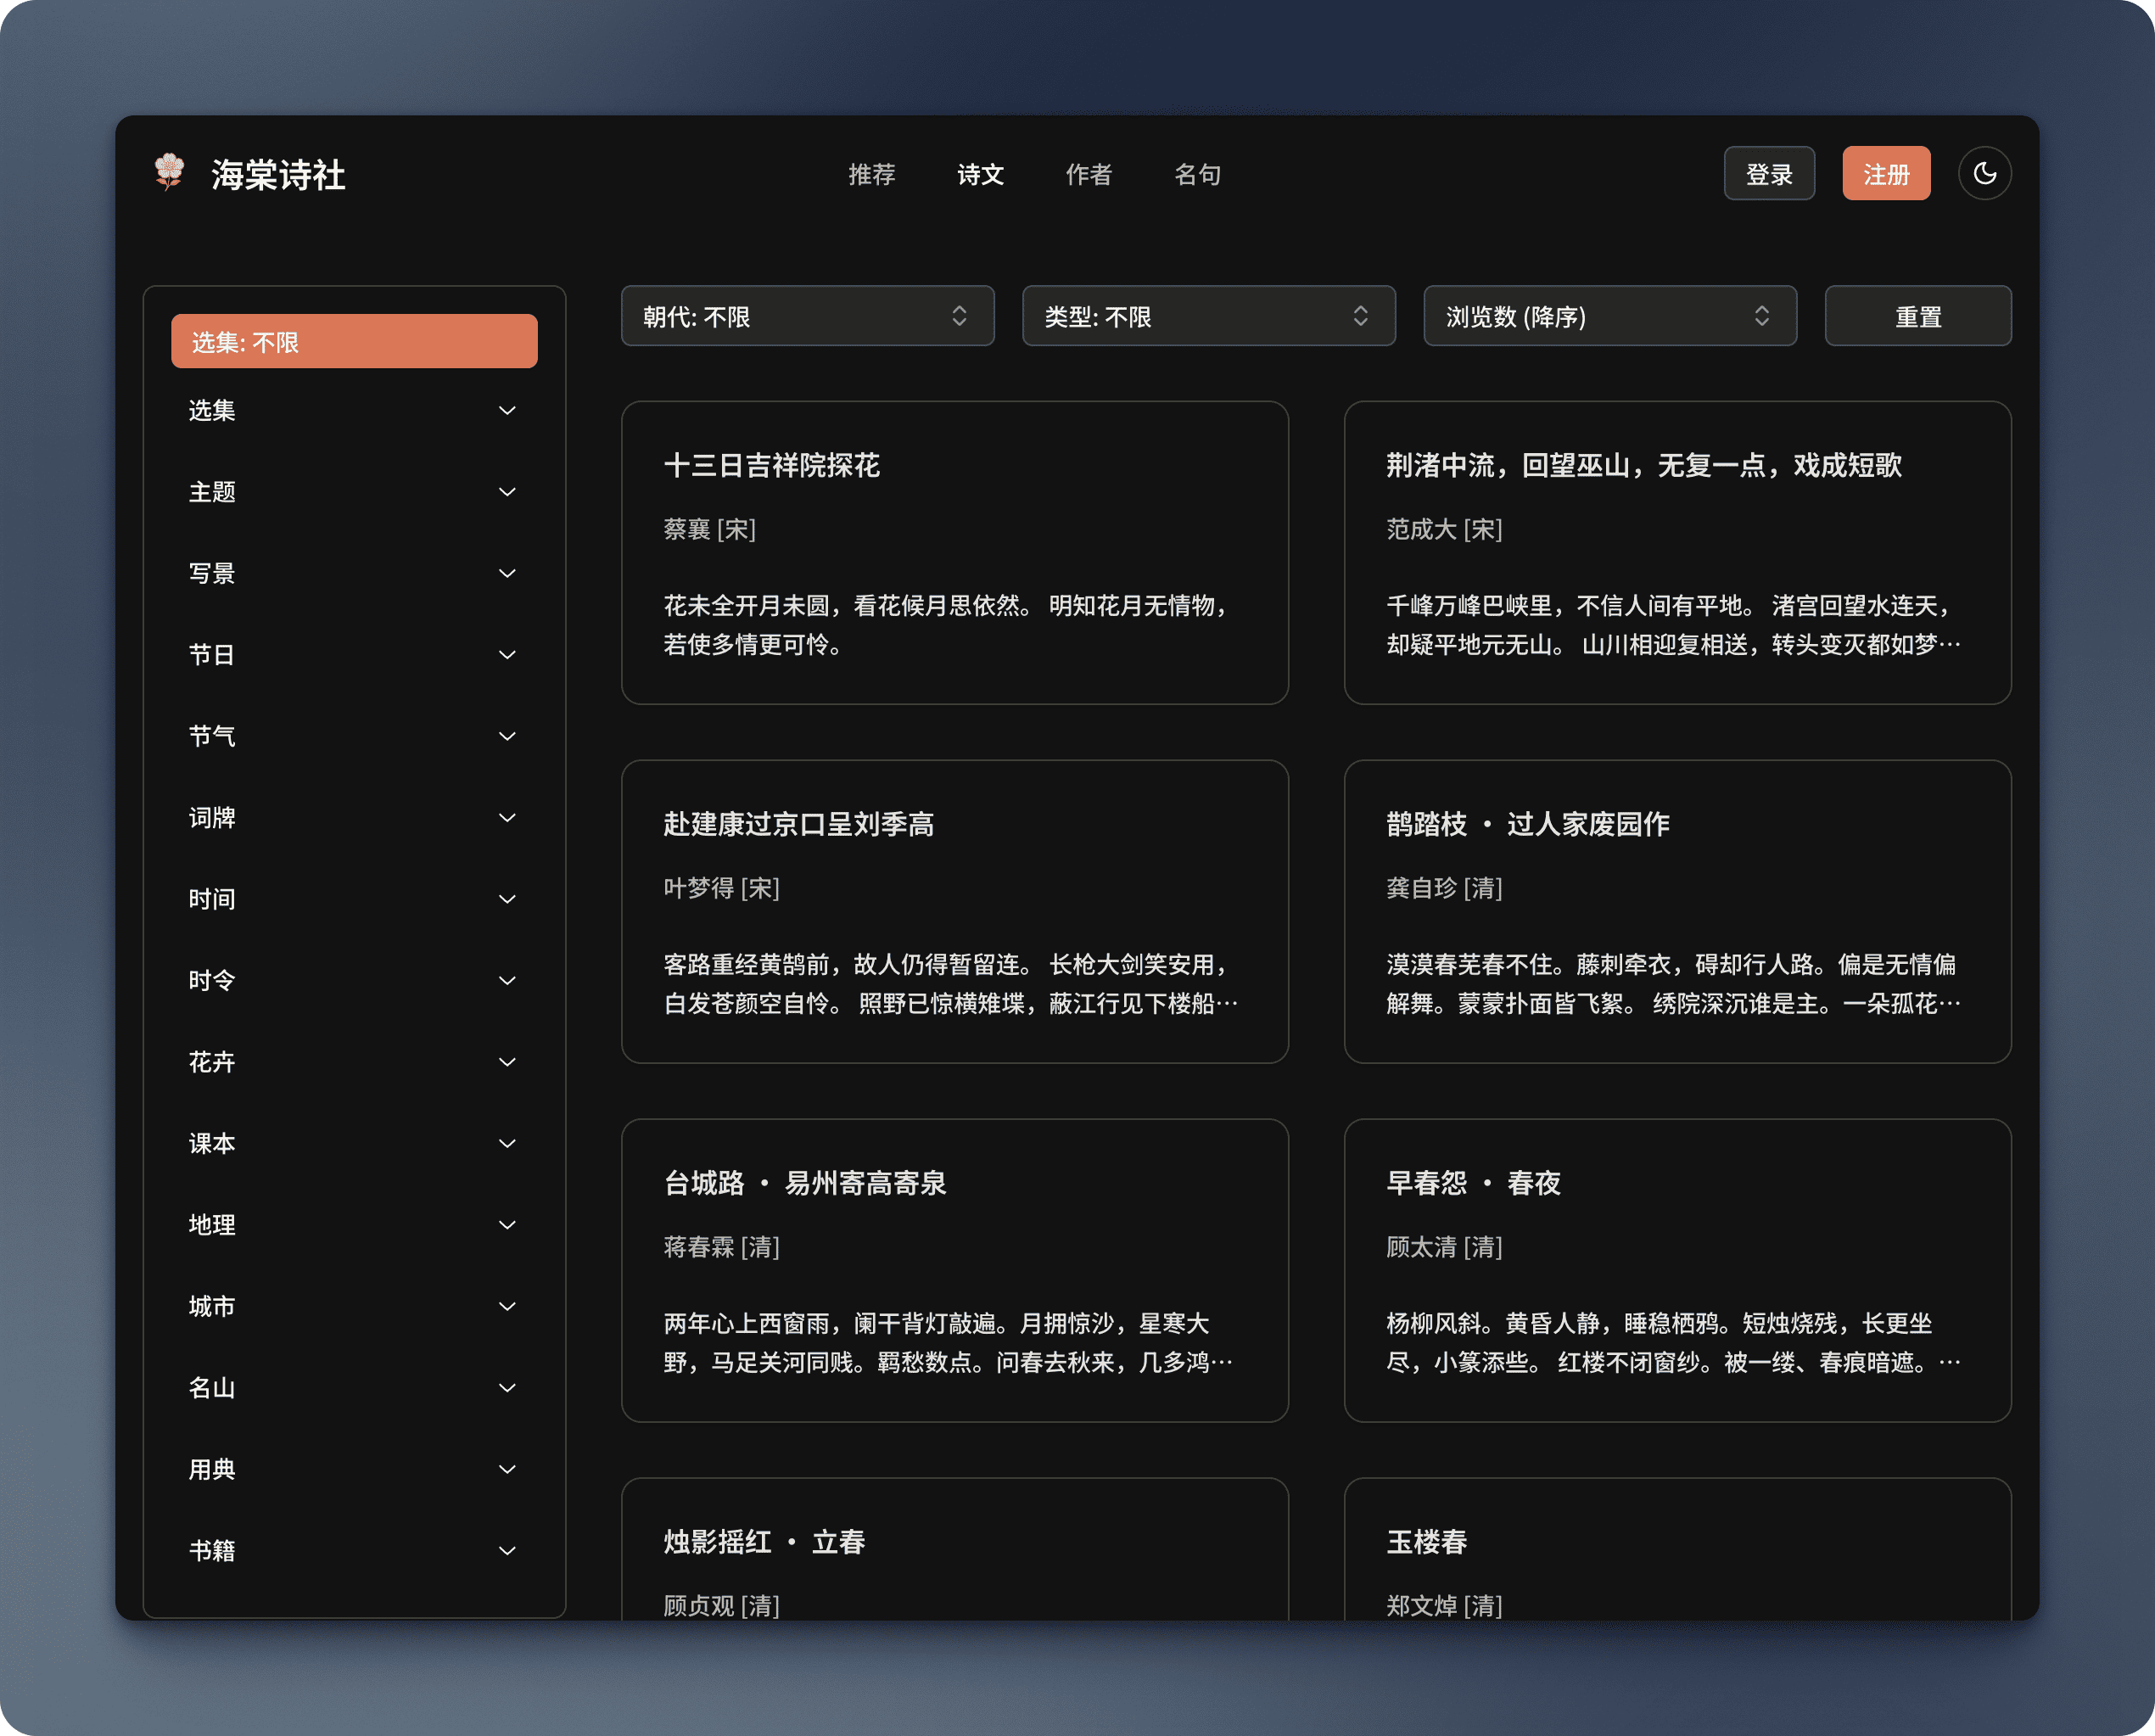Expand the 选集 chevron in sidebar

click(x=507, y=411)
